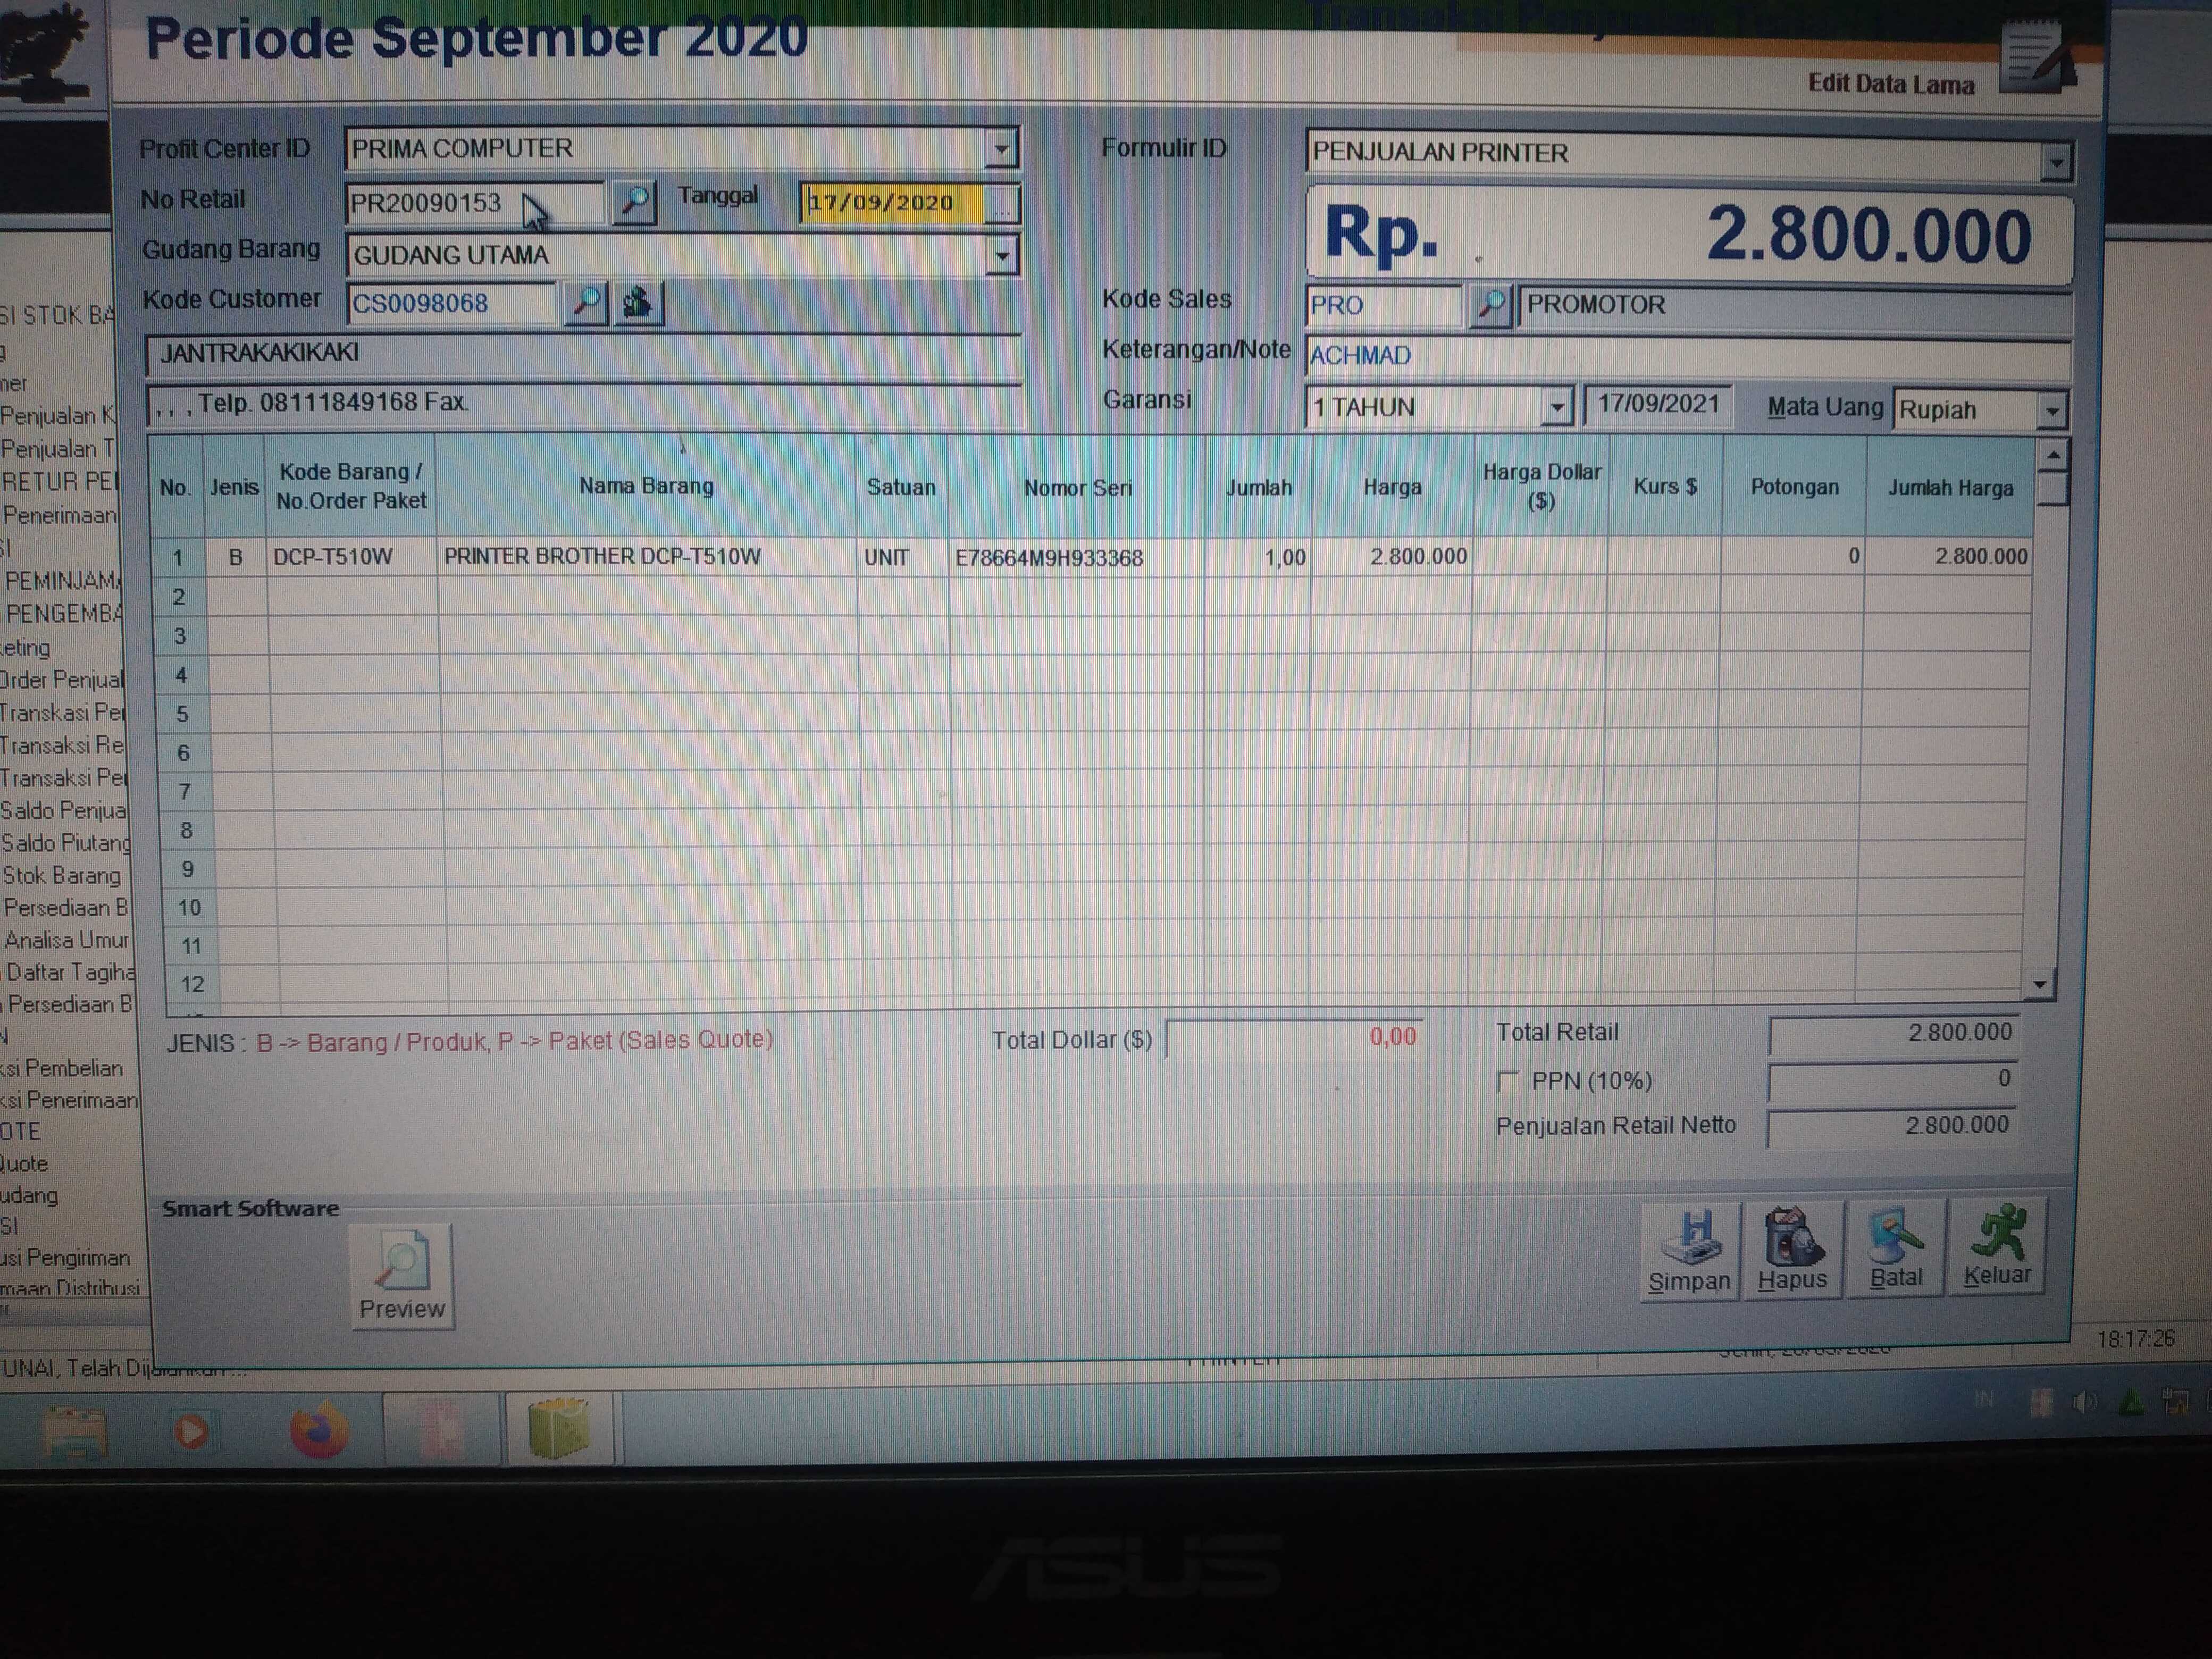Image resolution: width=2212 pixels, height=1659 pixels.
Task: Click the add customer person icon
Action: tap(638, 302)
